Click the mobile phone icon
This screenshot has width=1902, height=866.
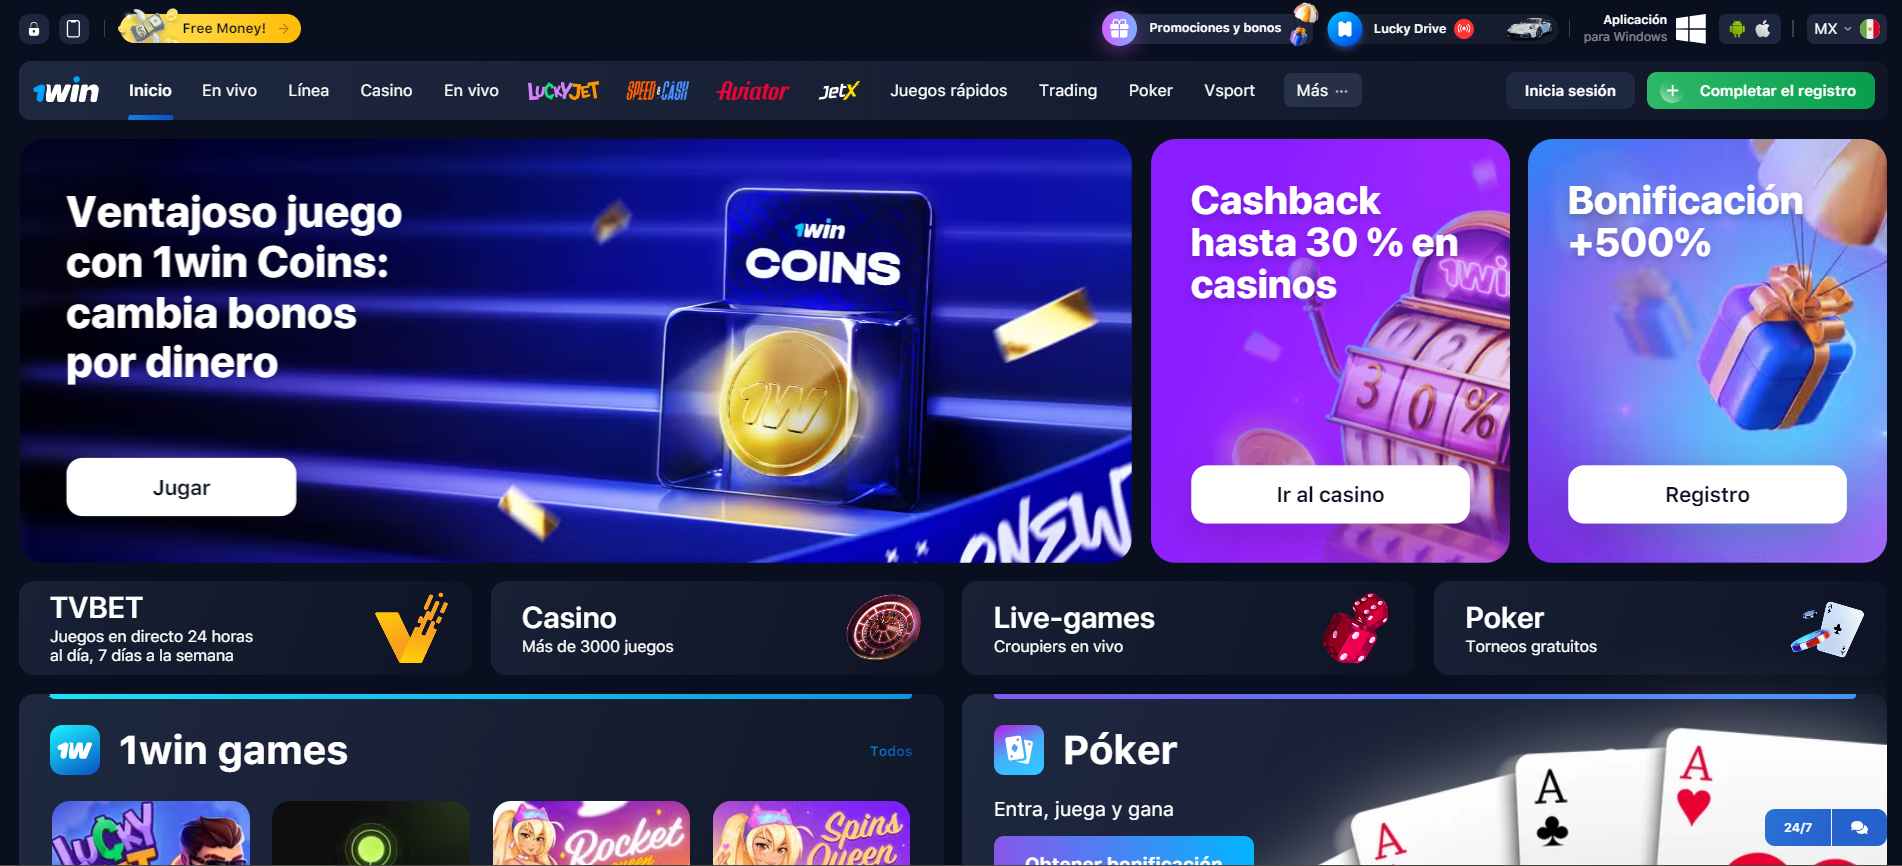click(73, 29)
